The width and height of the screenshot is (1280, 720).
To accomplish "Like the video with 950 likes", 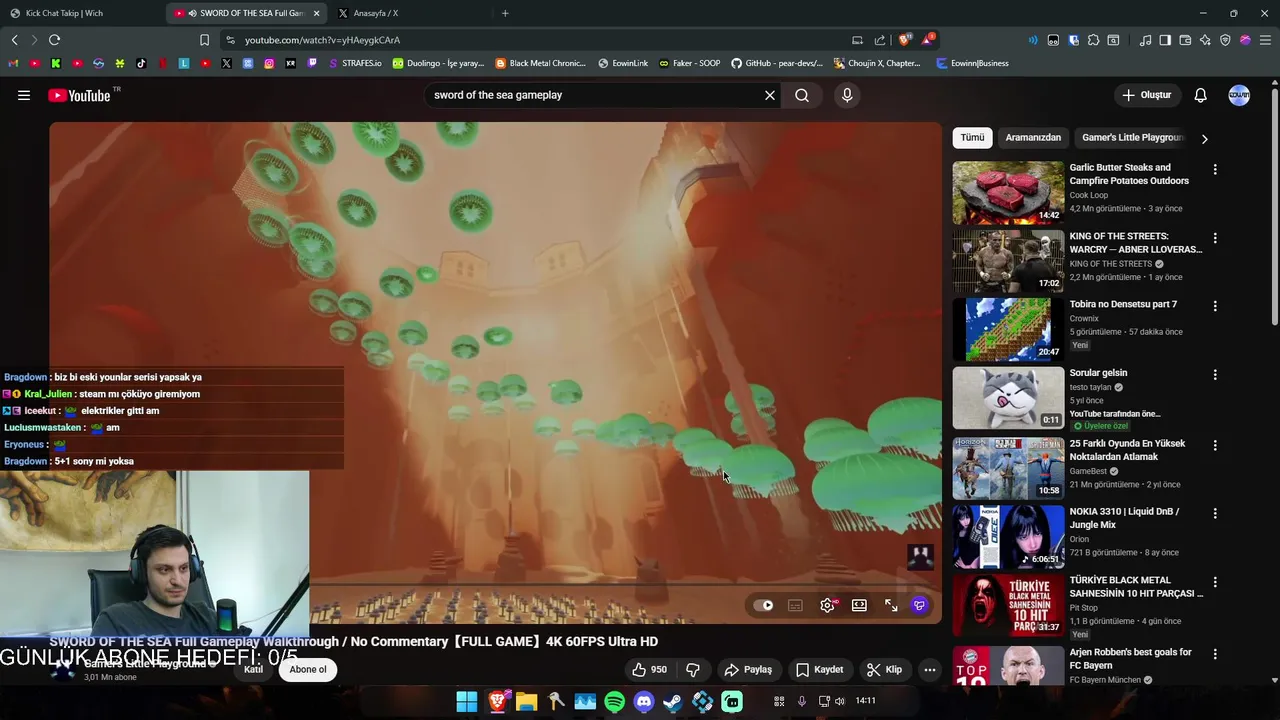I will point(649,670).
